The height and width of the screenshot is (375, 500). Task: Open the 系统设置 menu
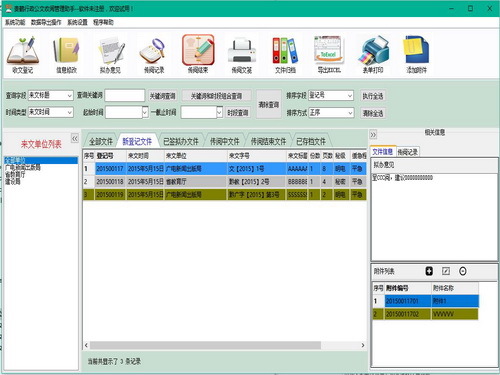(77, 22)
